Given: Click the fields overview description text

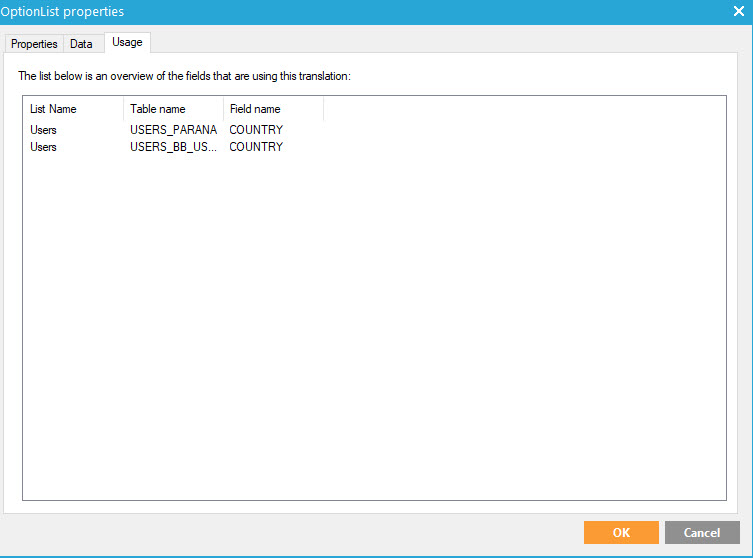Looking at the screenshot, I should coord(184,76).
